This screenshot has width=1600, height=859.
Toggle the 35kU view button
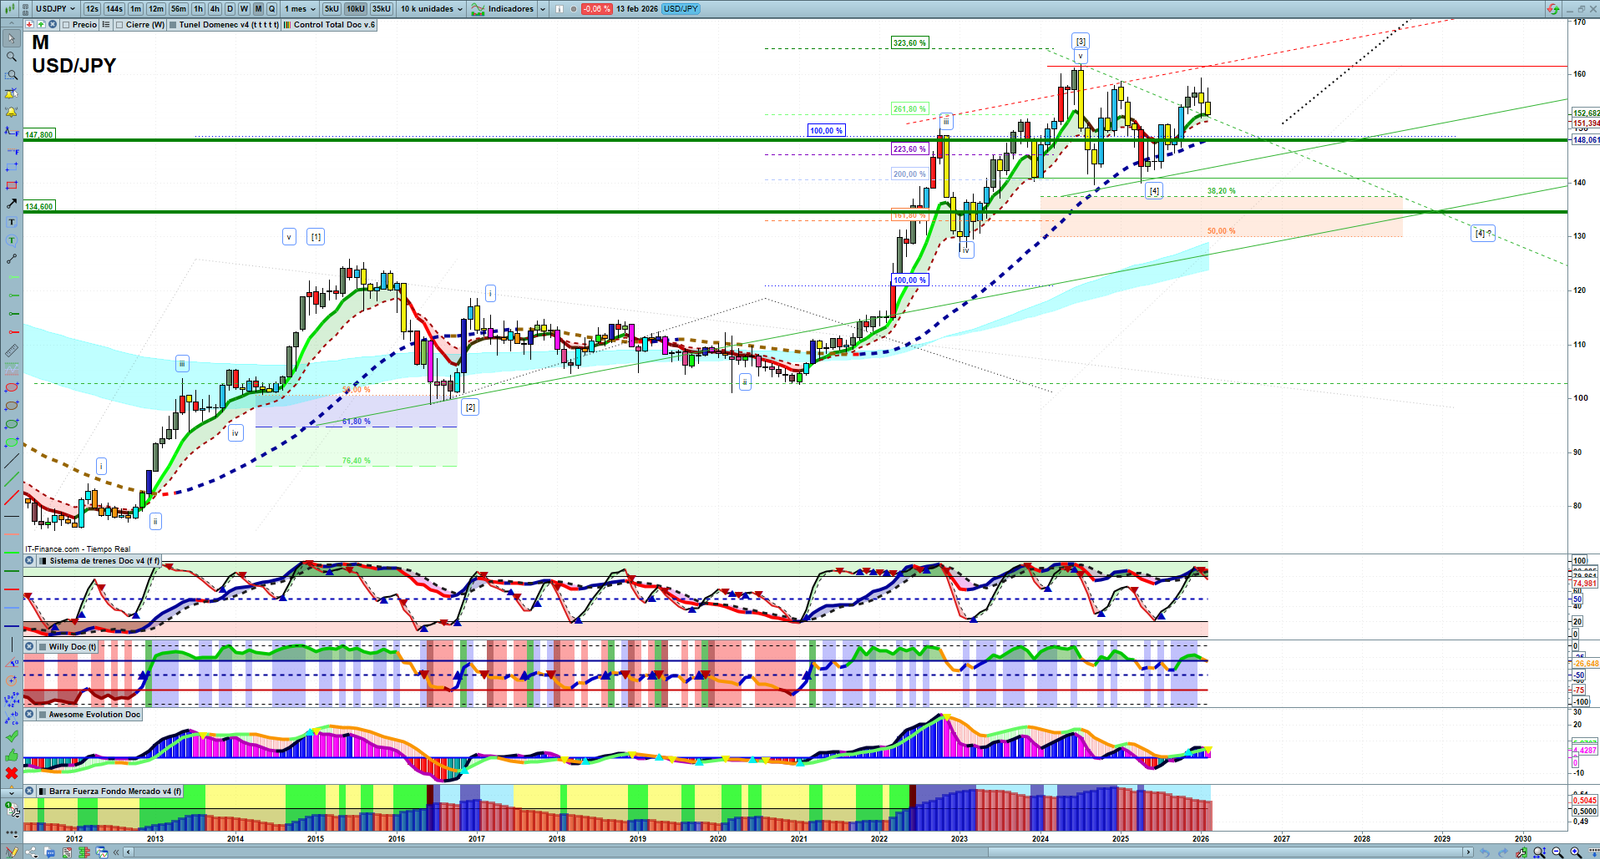coord(381,9)
